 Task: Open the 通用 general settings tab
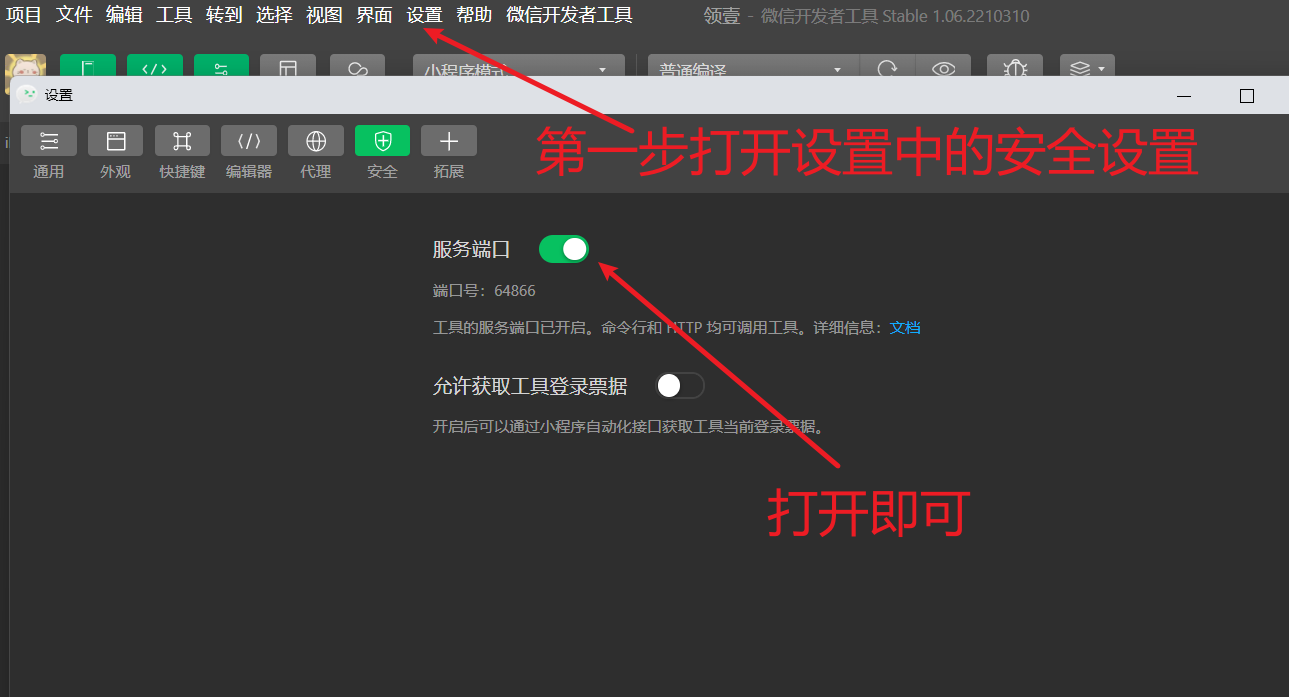[x=48, y=141]
